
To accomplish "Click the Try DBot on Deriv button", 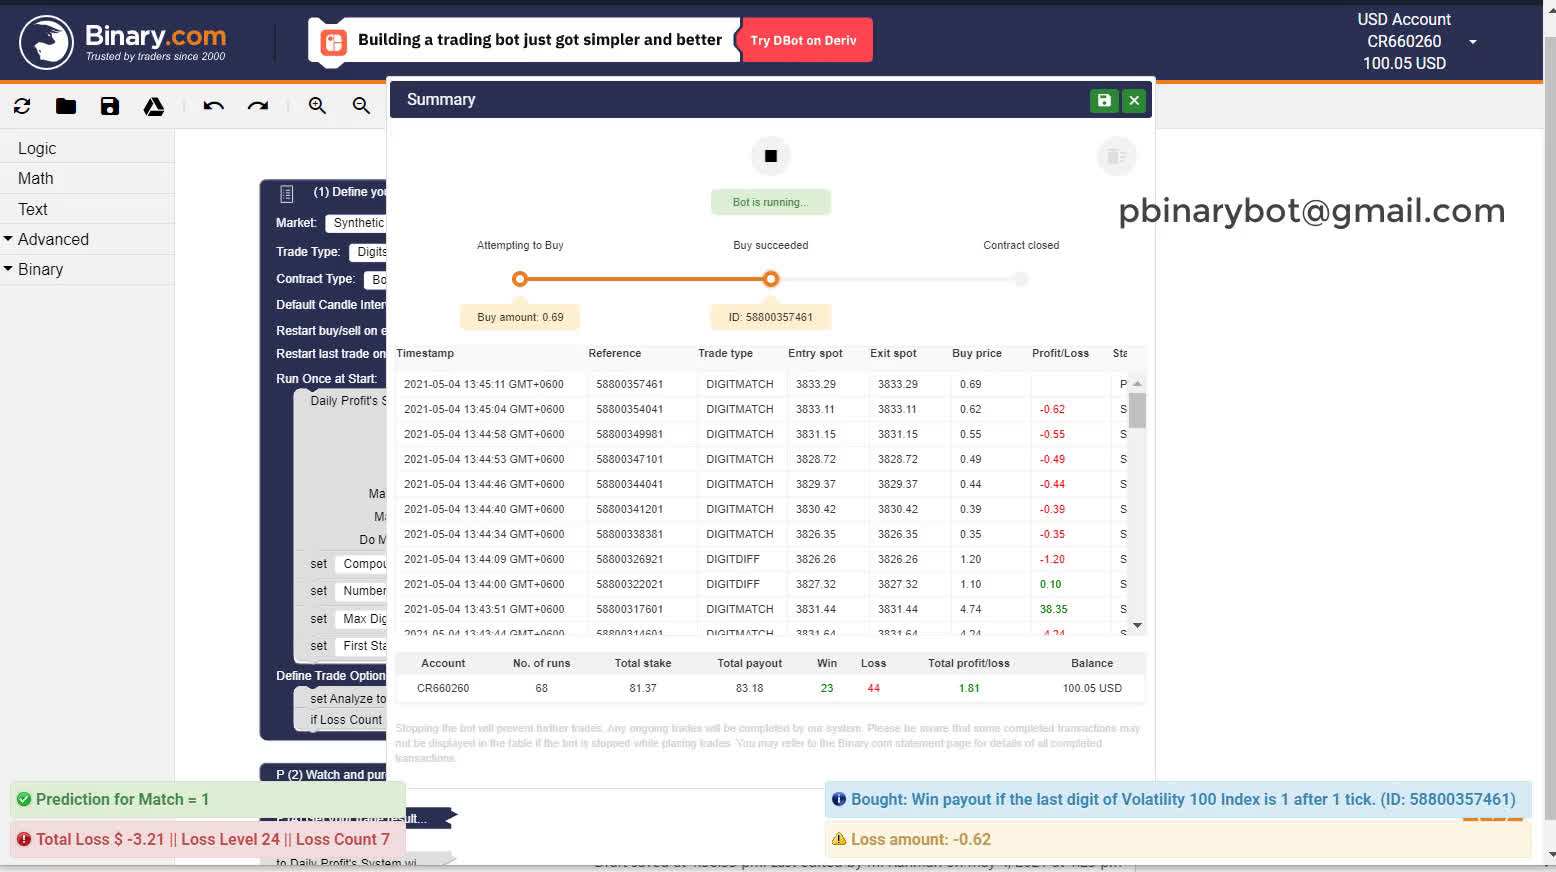I will click(806, 39).
